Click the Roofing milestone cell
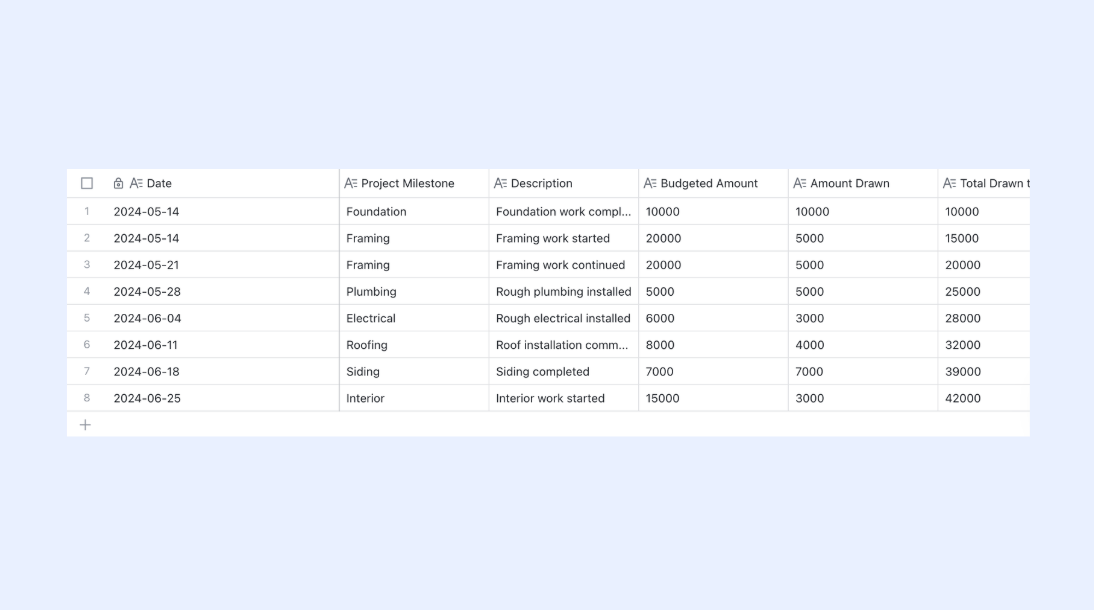The width and height of the screenshot is (1094, 610). coord(414,345)
